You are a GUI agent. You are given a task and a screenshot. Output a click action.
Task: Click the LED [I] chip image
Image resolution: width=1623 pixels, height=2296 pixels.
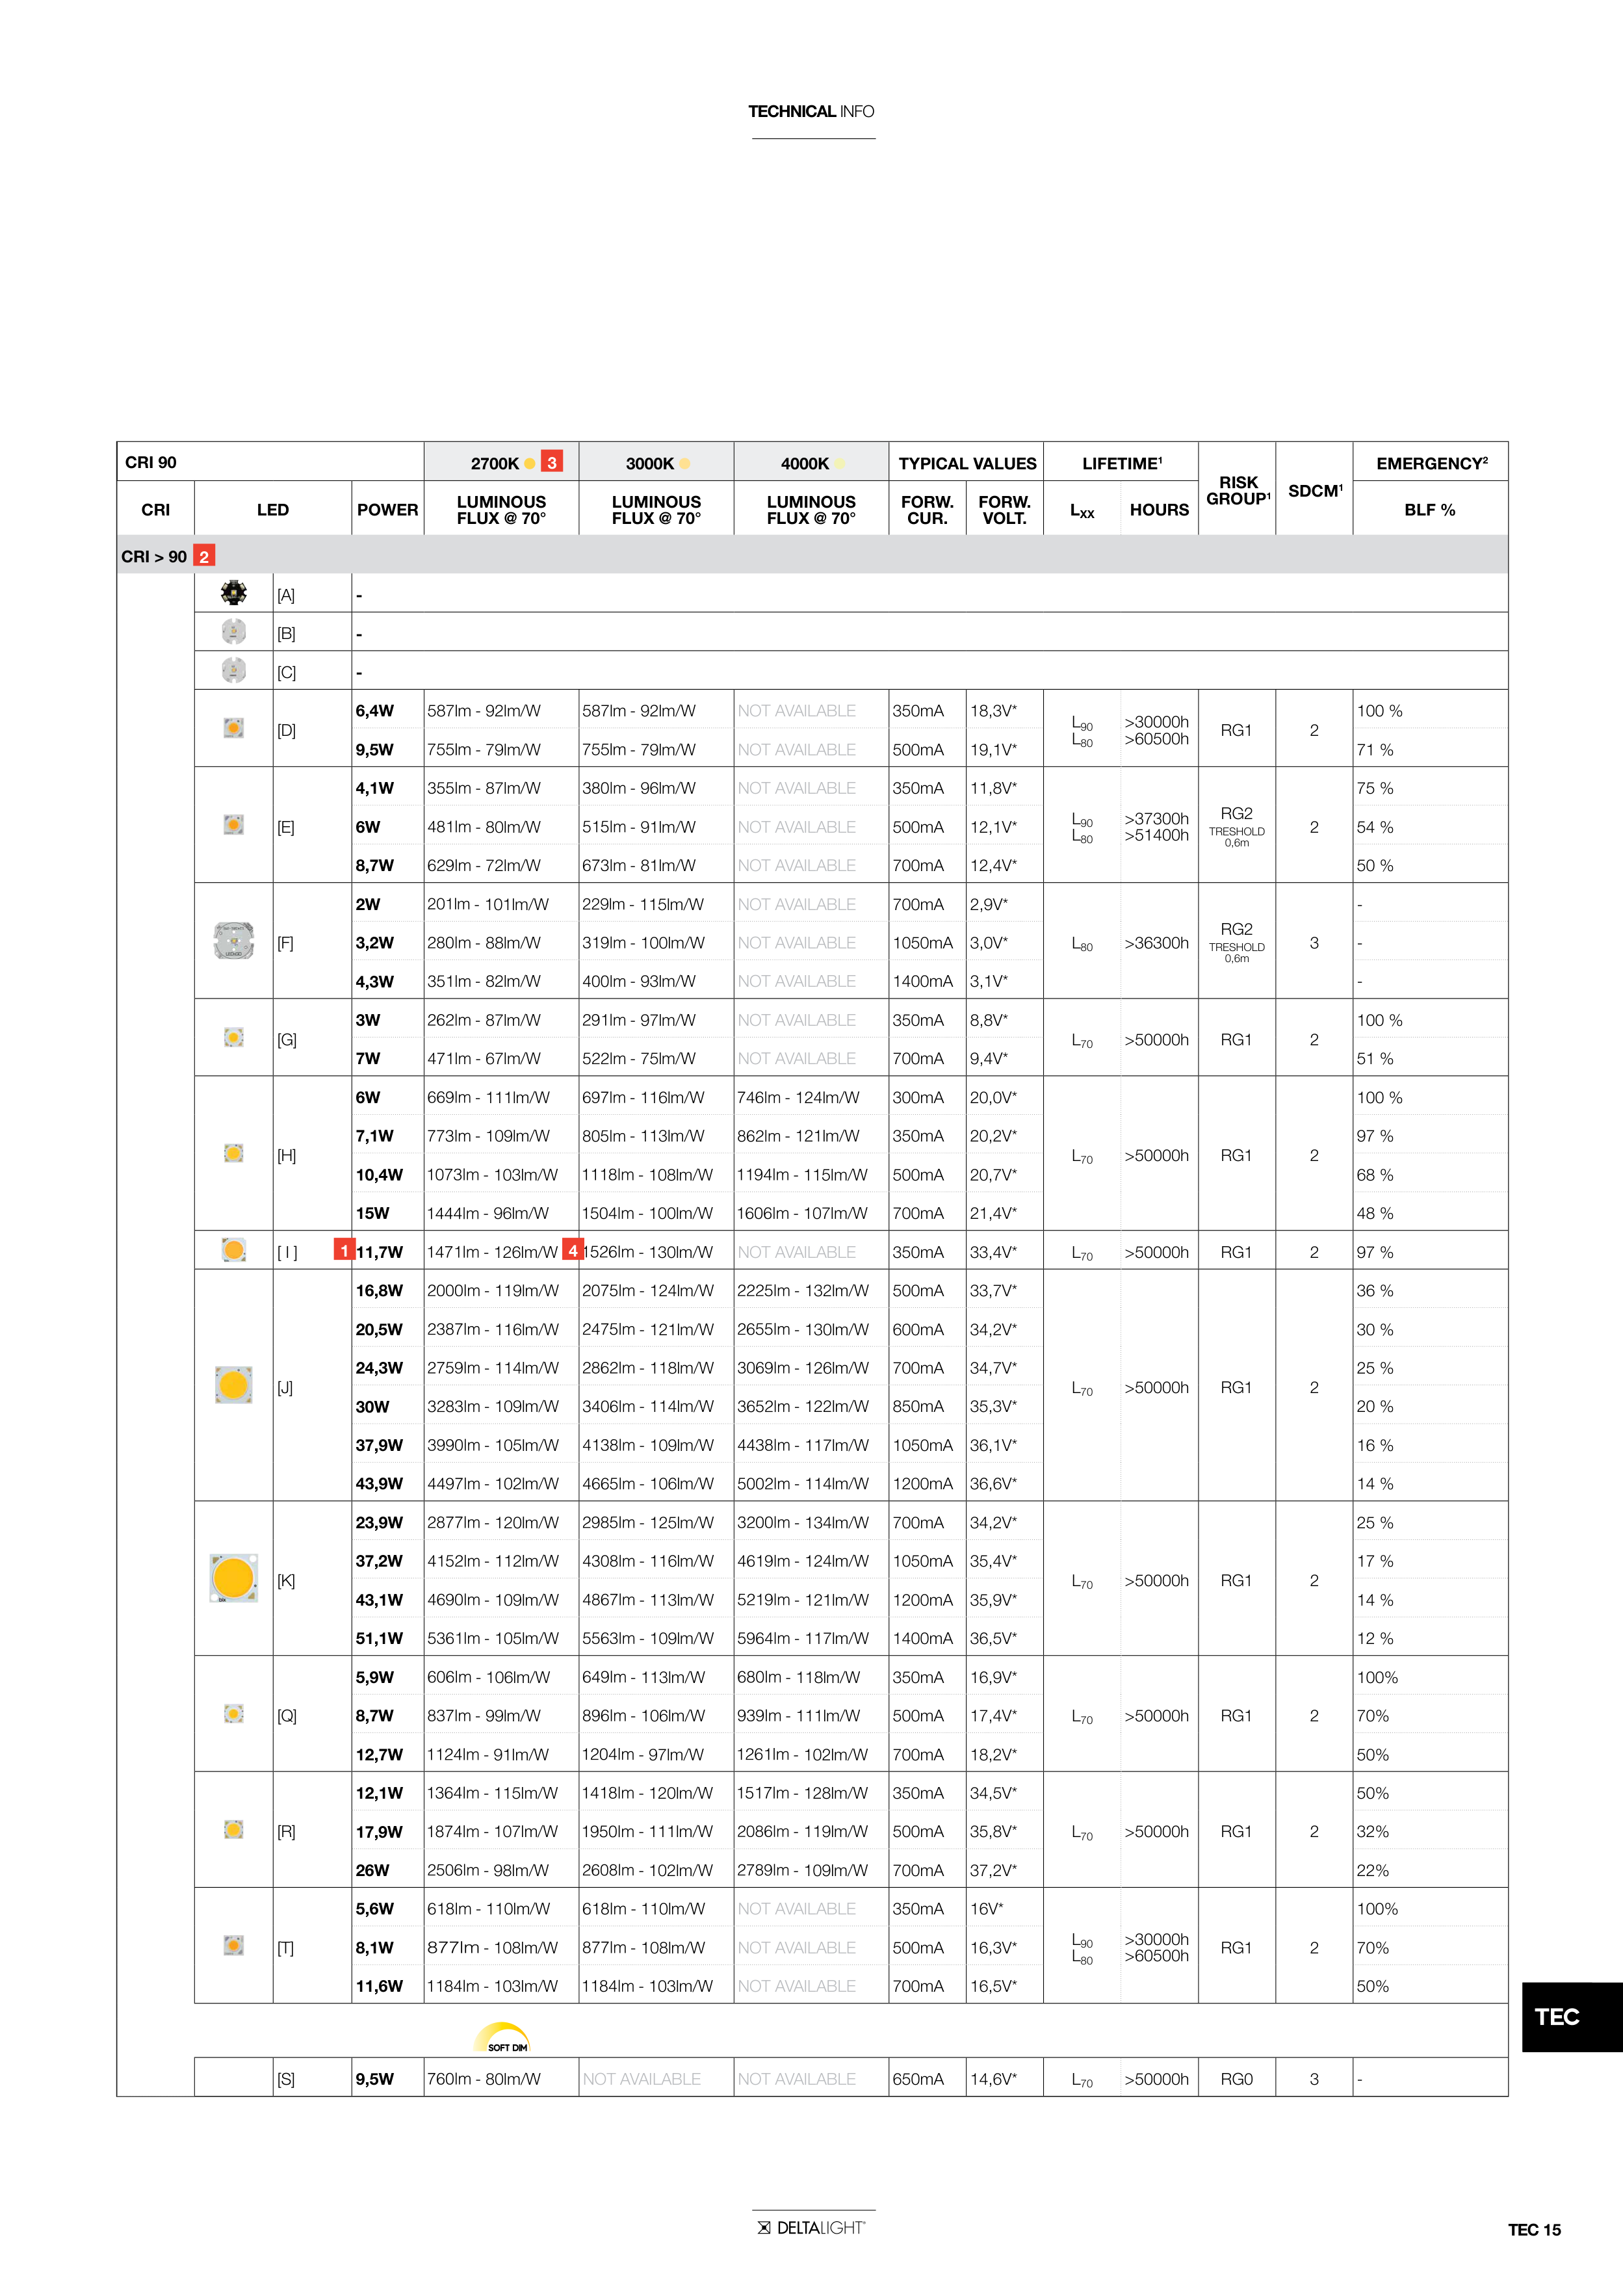234,1250
